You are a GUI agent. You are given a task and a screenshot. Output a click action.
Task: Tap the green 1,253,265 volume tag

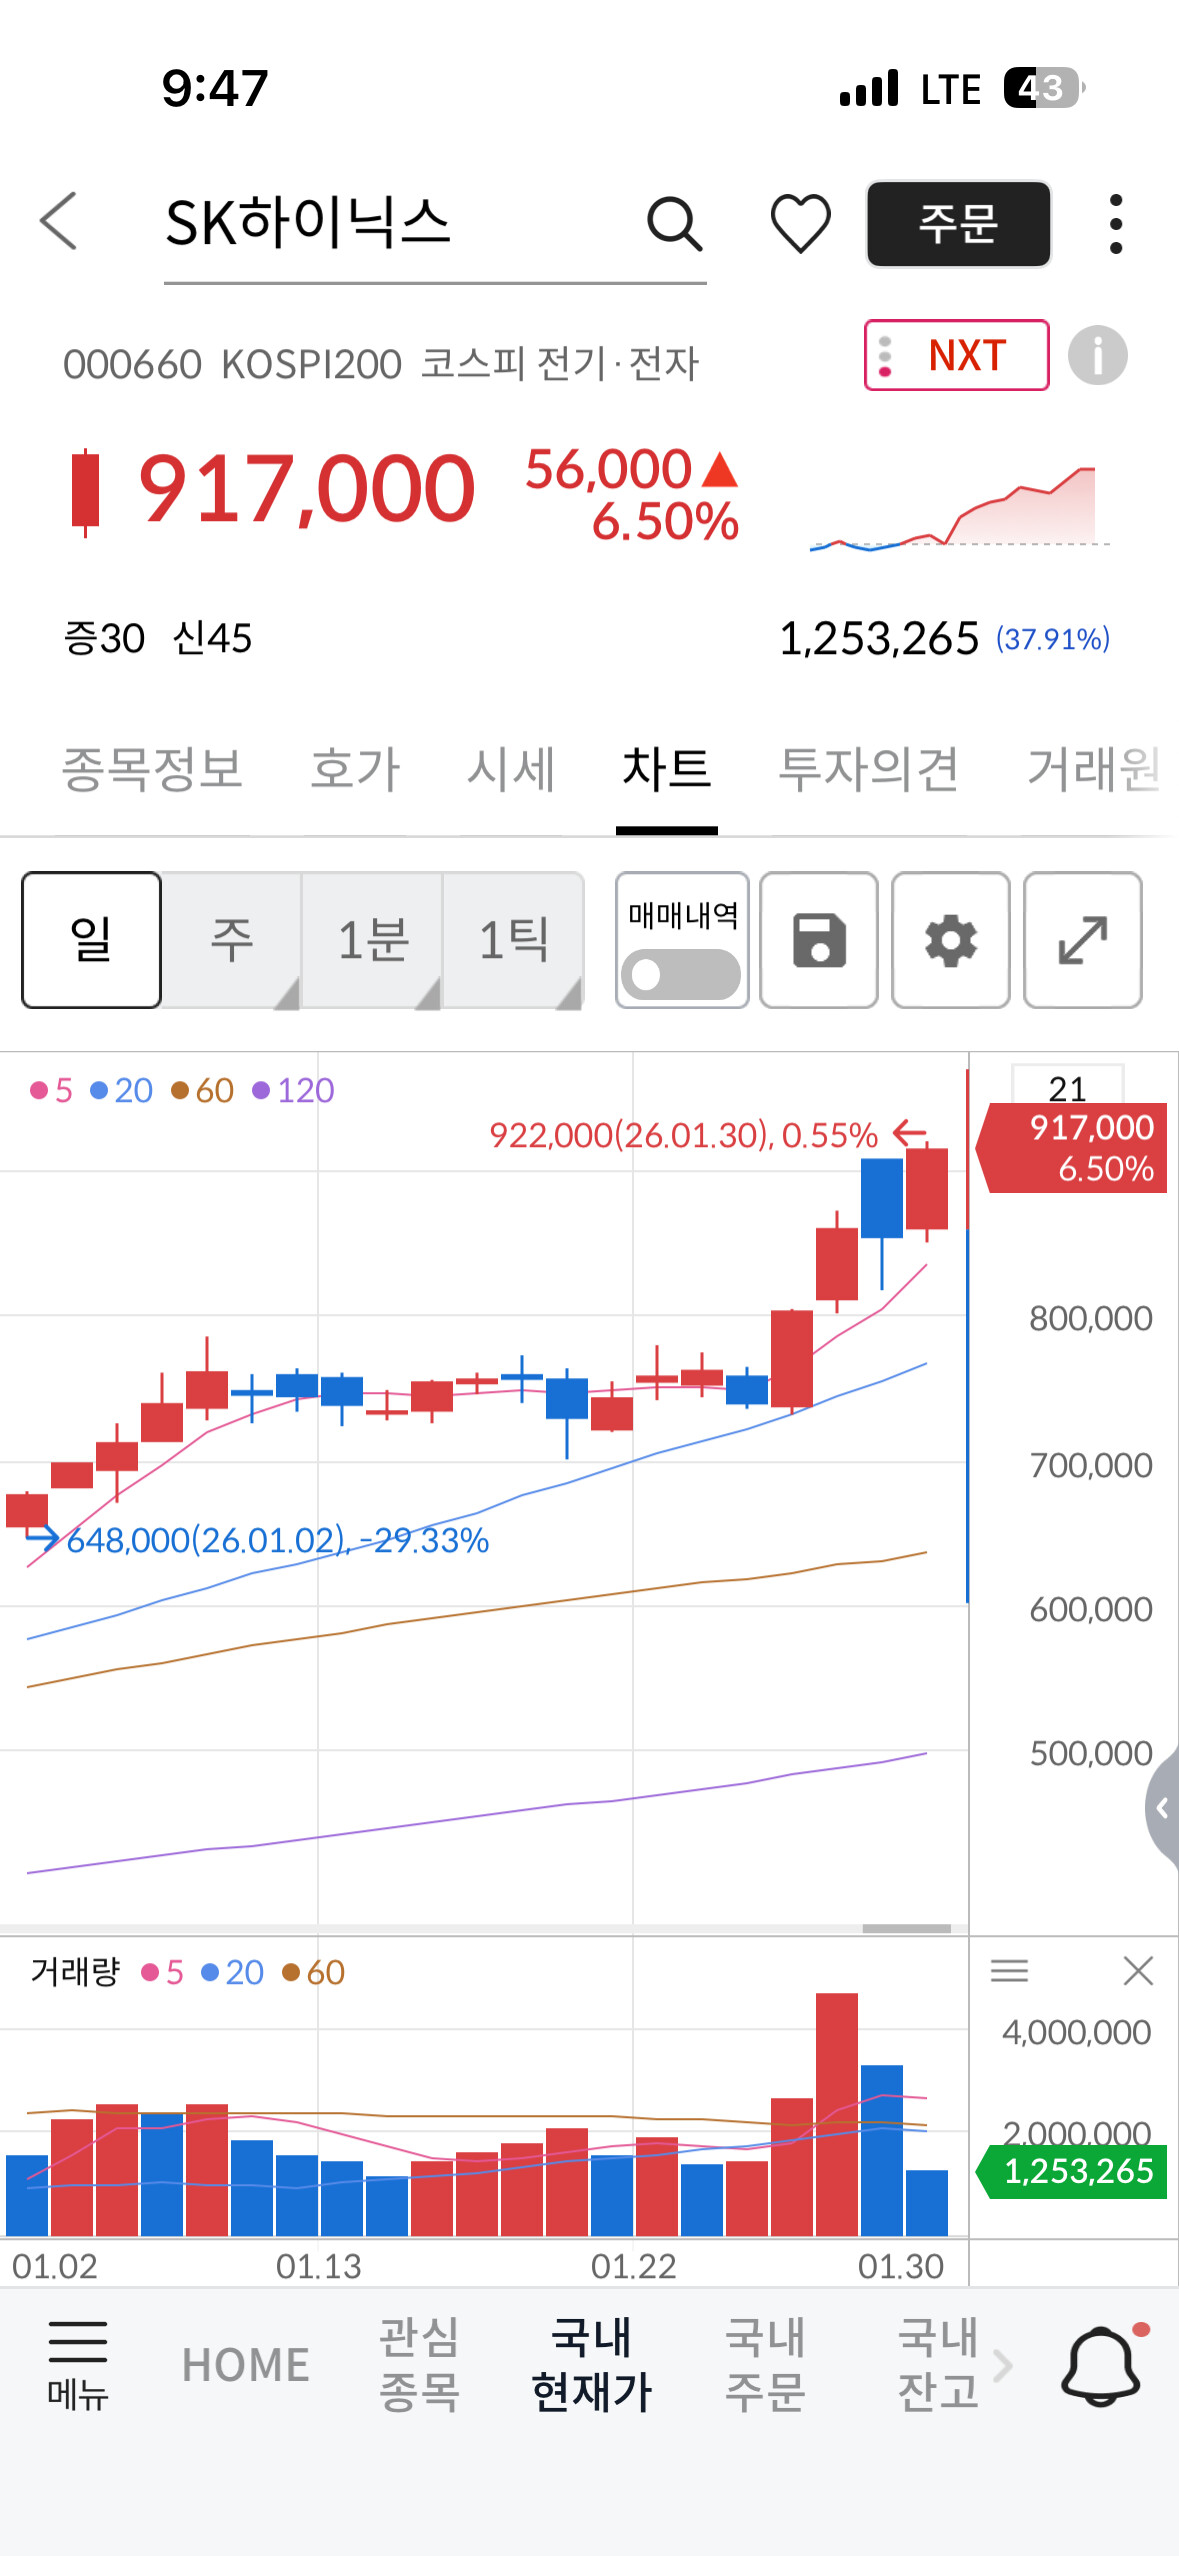pyautogui.click(x=1072, y=2171)
